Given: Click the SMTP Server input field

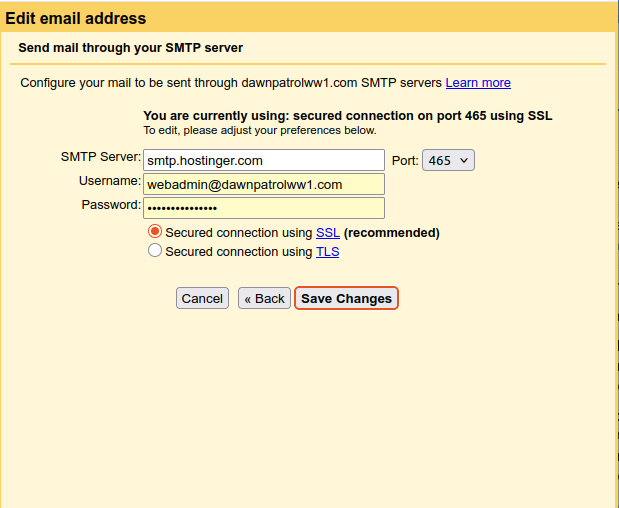Looking at the screenshot, I should coord(264,160).
